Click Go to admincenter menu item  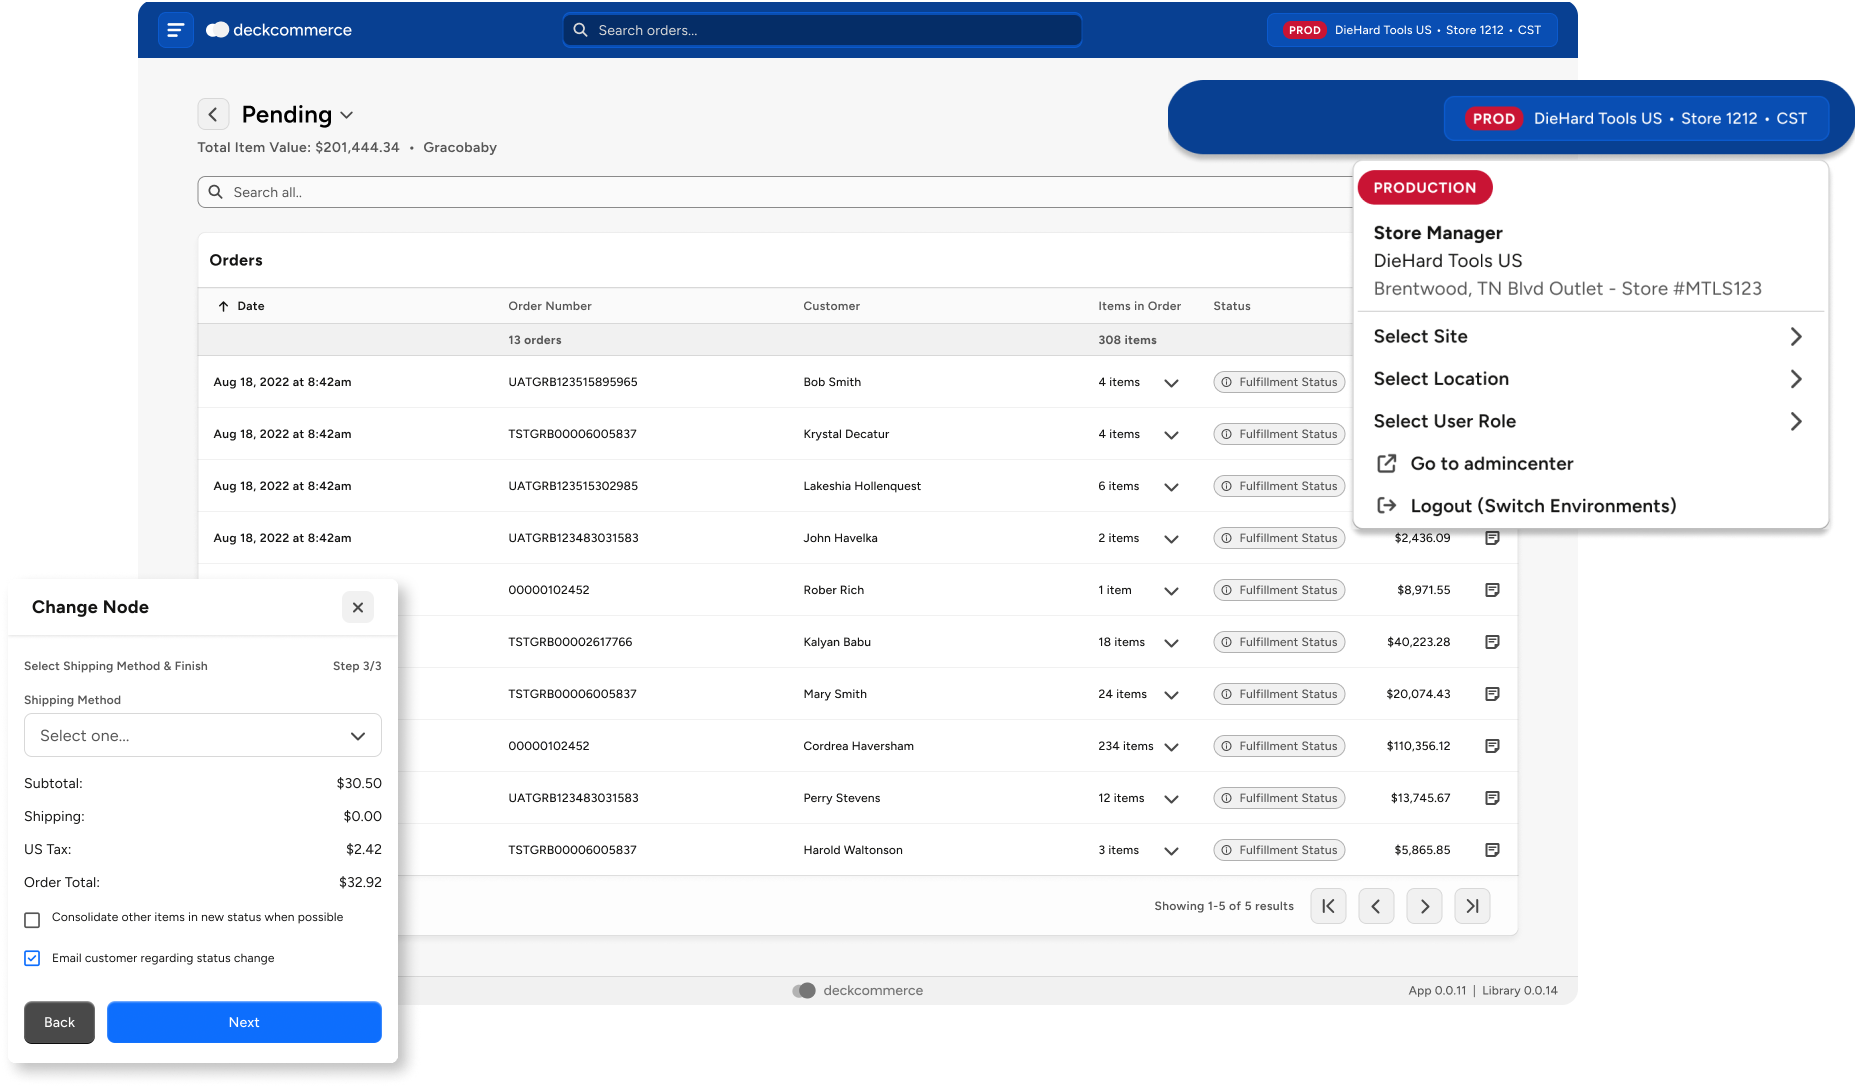point(1588,464)
